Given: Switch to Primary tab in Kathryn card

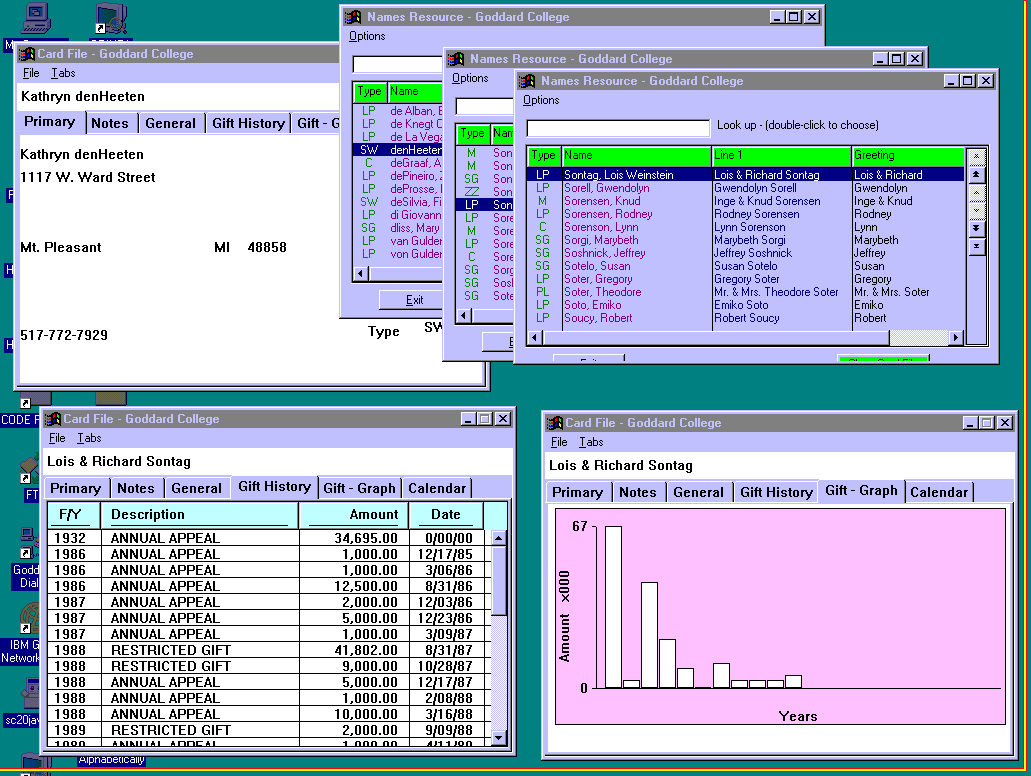Looking at the screenshot, I should (50, 122).
